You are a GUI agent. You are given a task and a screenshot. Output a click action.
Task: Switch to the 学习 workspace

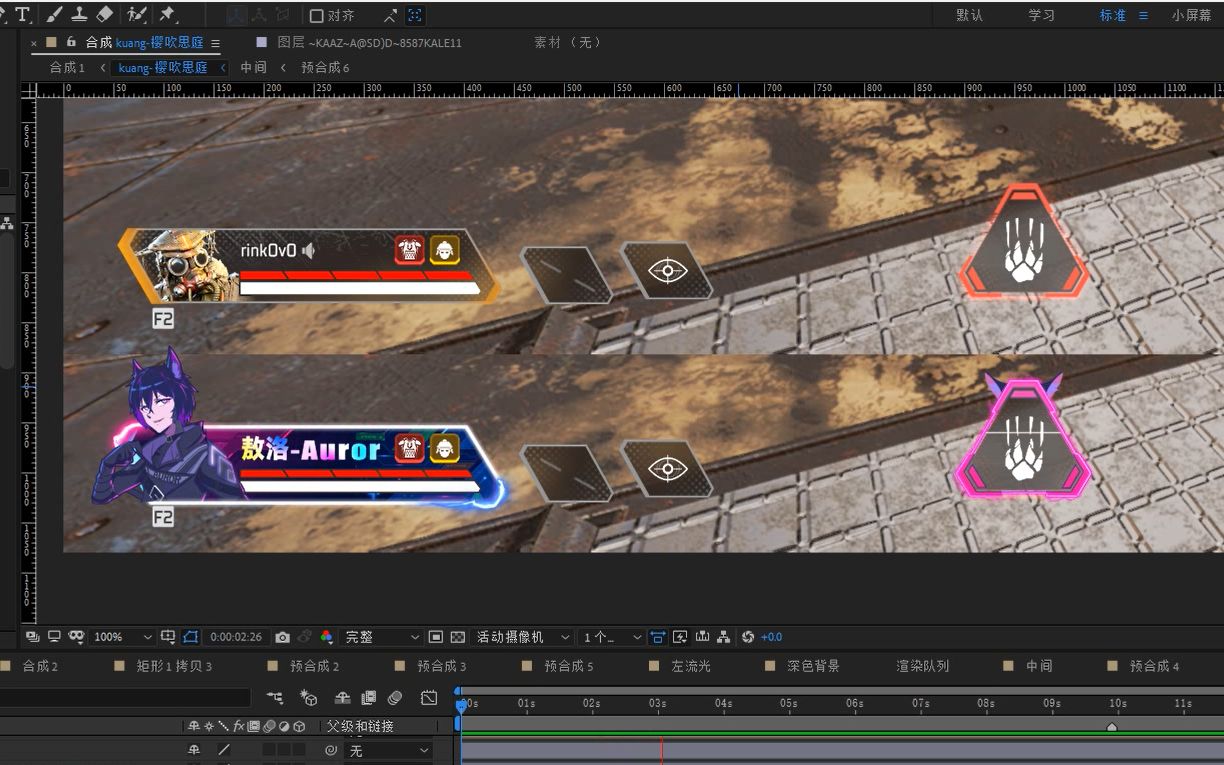coord(1041,16)
